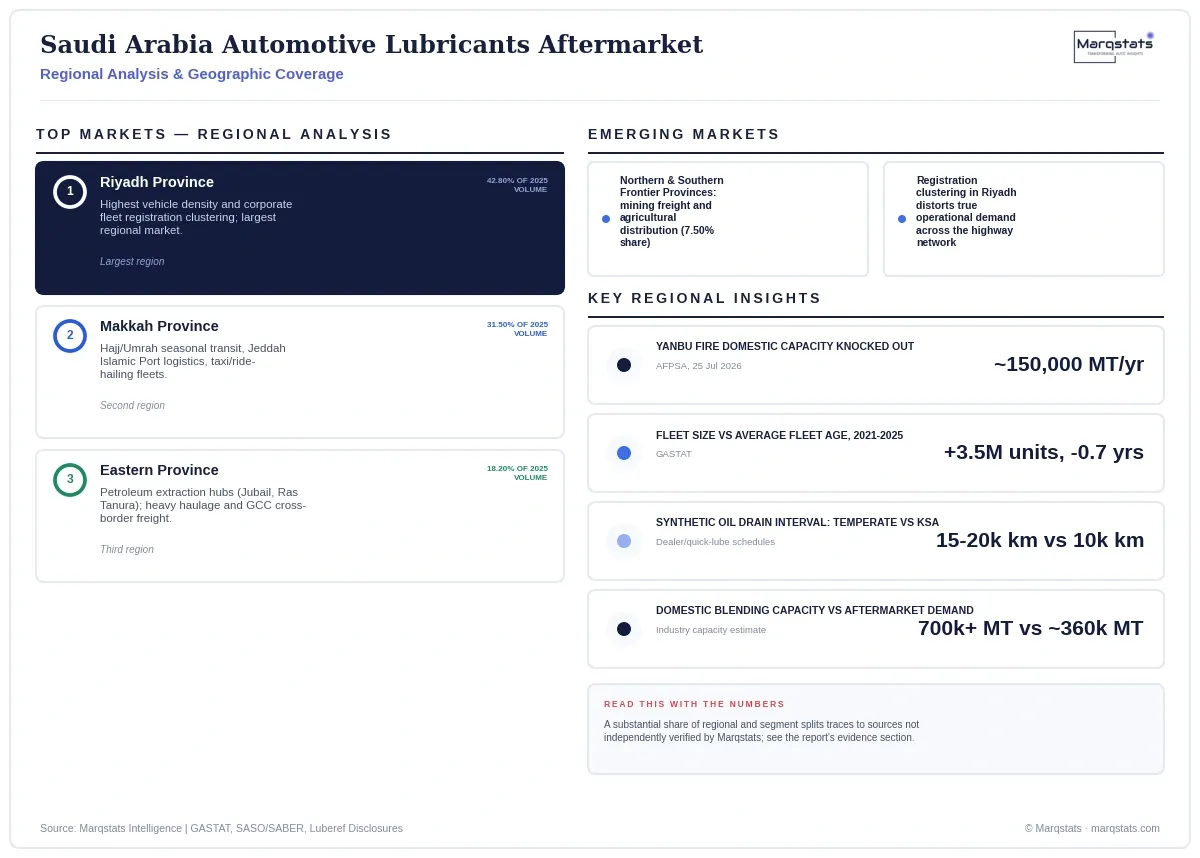1200x858 pixels.
Task: Click the 'Largest region' caption
Action: pyautogui.click(x=132, y=262)
